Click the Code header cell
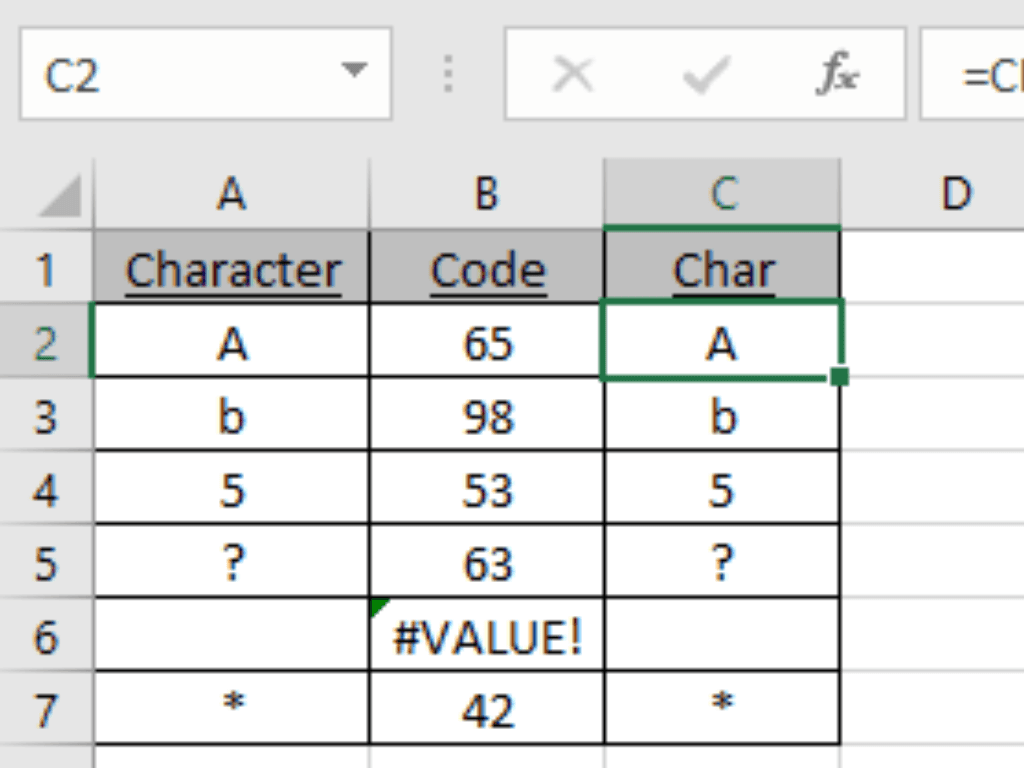 click(x=487, y=270)
